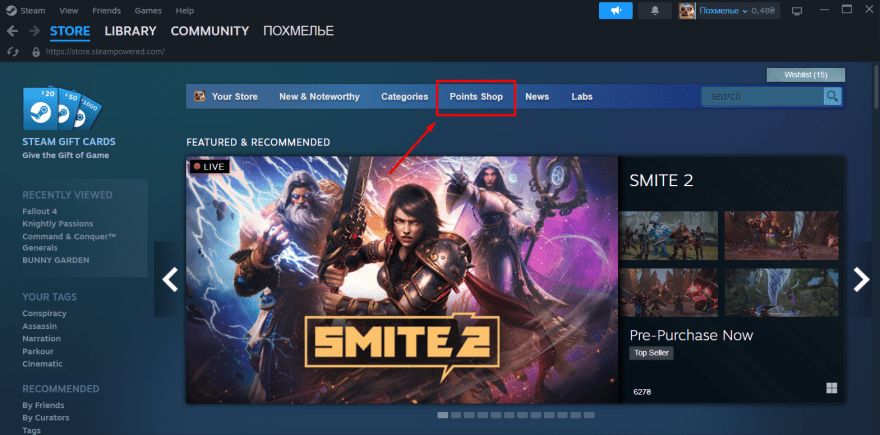Open the Points Shop tab

tap(476, 97)
